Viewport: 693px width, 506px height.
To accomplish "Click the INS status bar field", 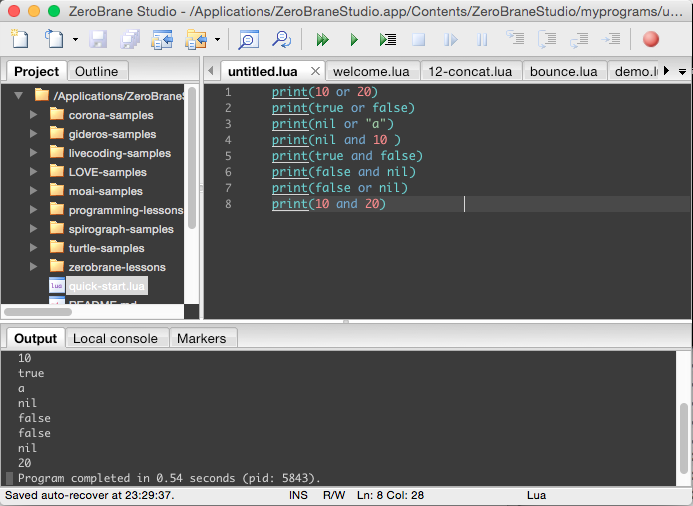I will pos(298,495).
